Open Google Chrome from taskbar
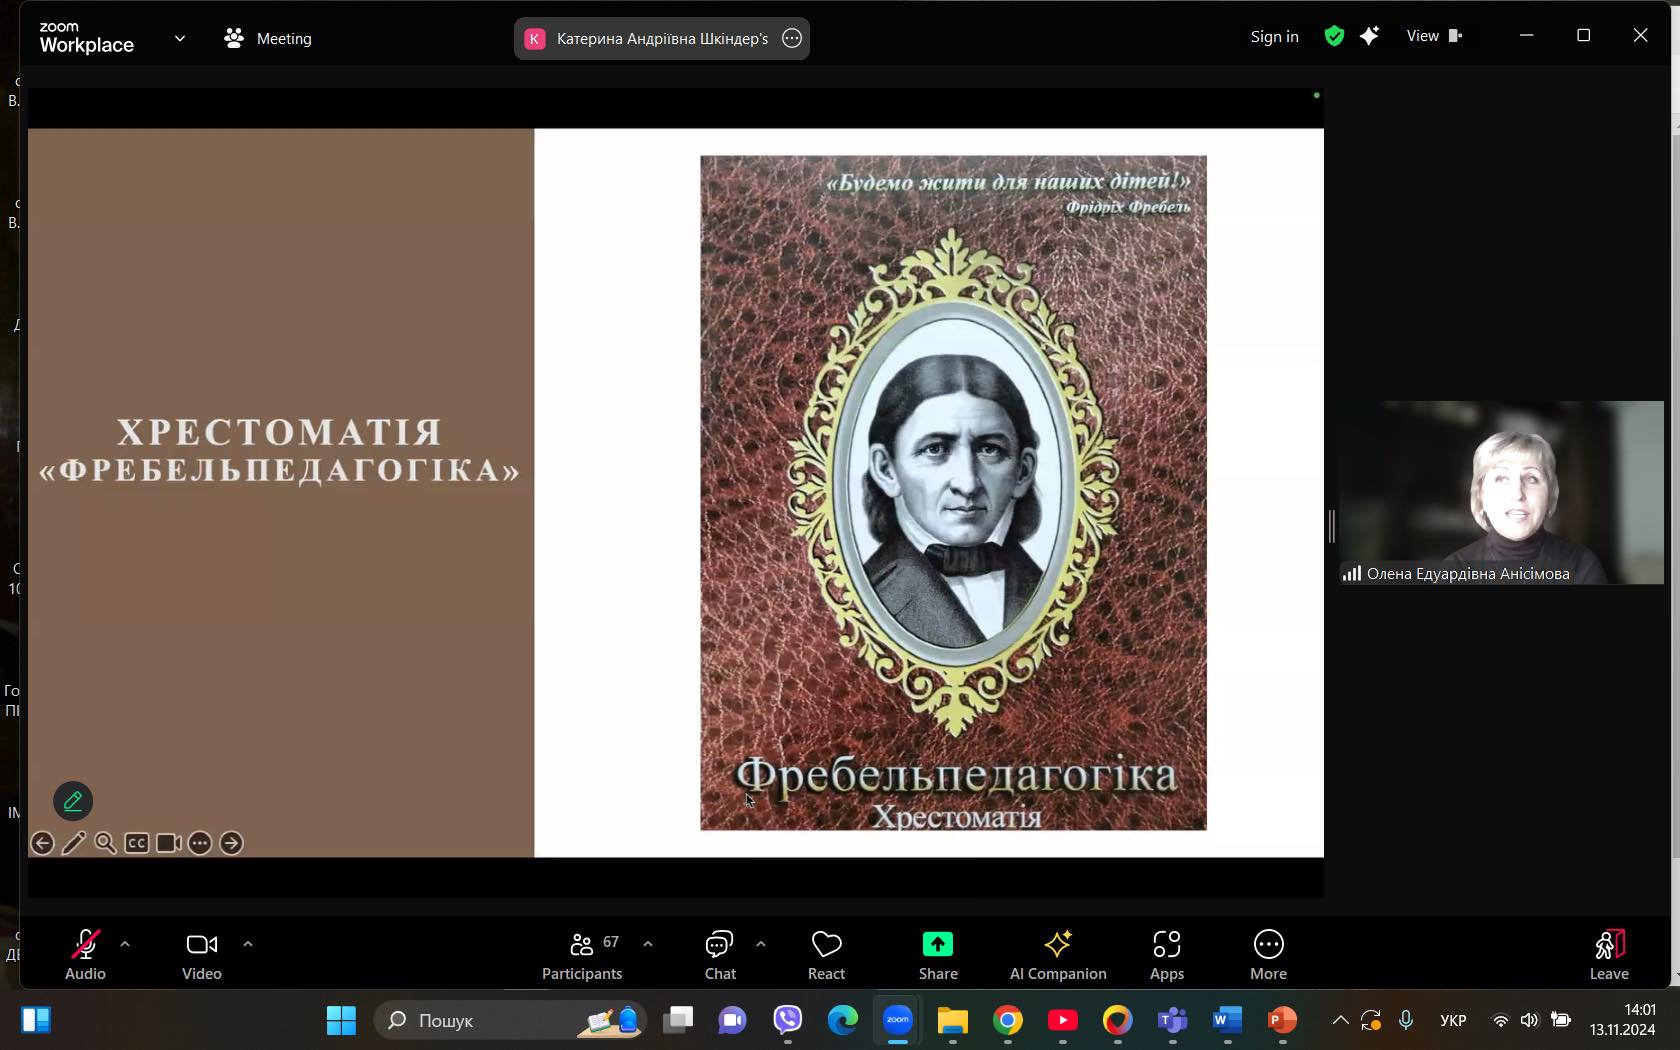This screenshot has width=1680, height=1050. pos(1008,1020)
